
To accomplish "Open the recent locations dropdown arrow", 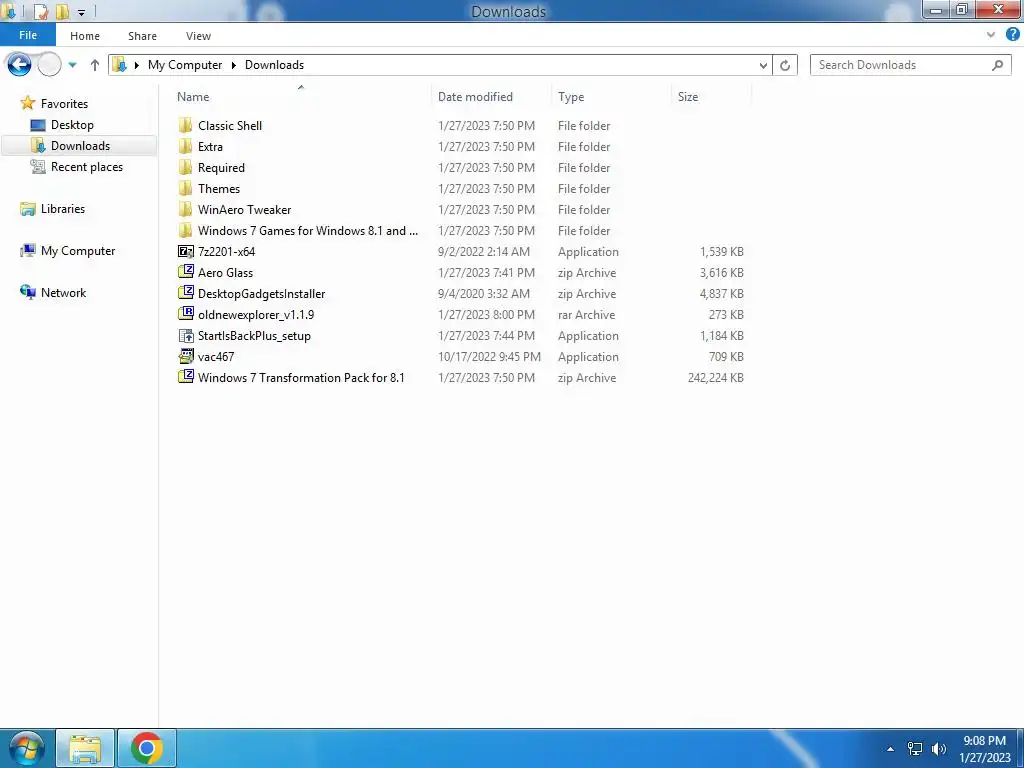I will (x=72, y=65).
